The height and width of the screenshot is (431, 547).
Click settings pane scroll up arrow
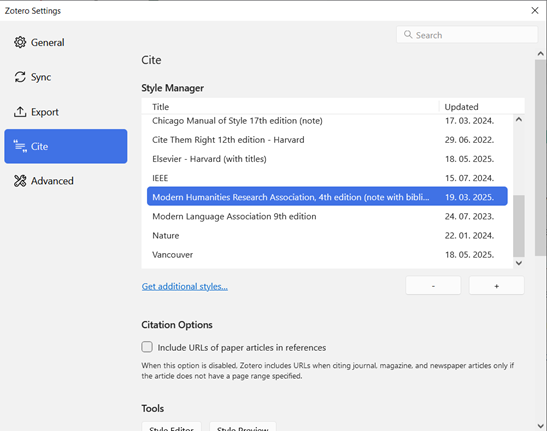540,54
